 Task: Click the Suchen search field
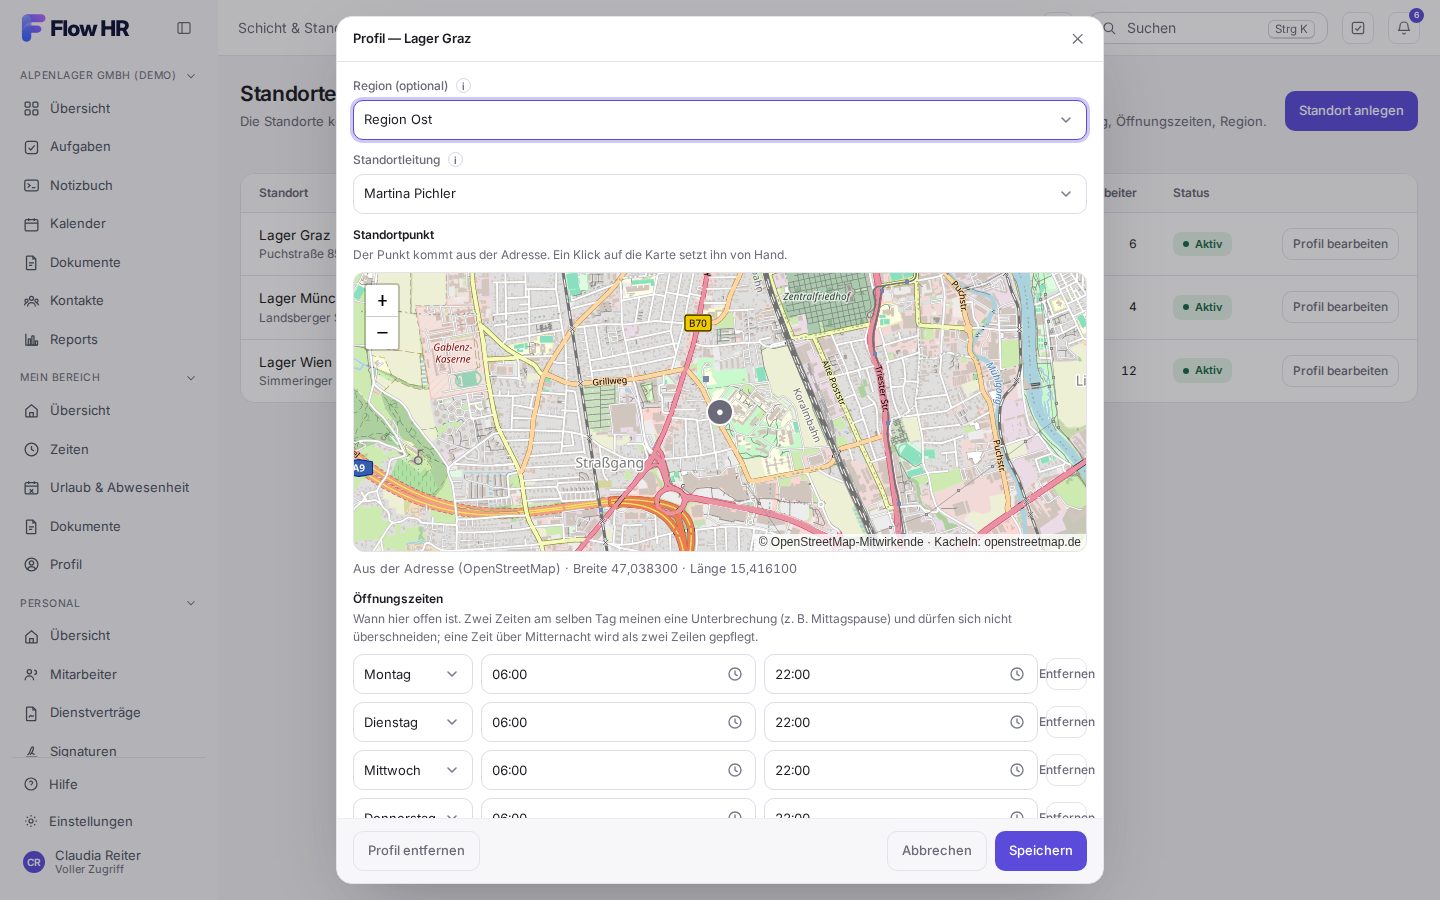point(1210,28)
